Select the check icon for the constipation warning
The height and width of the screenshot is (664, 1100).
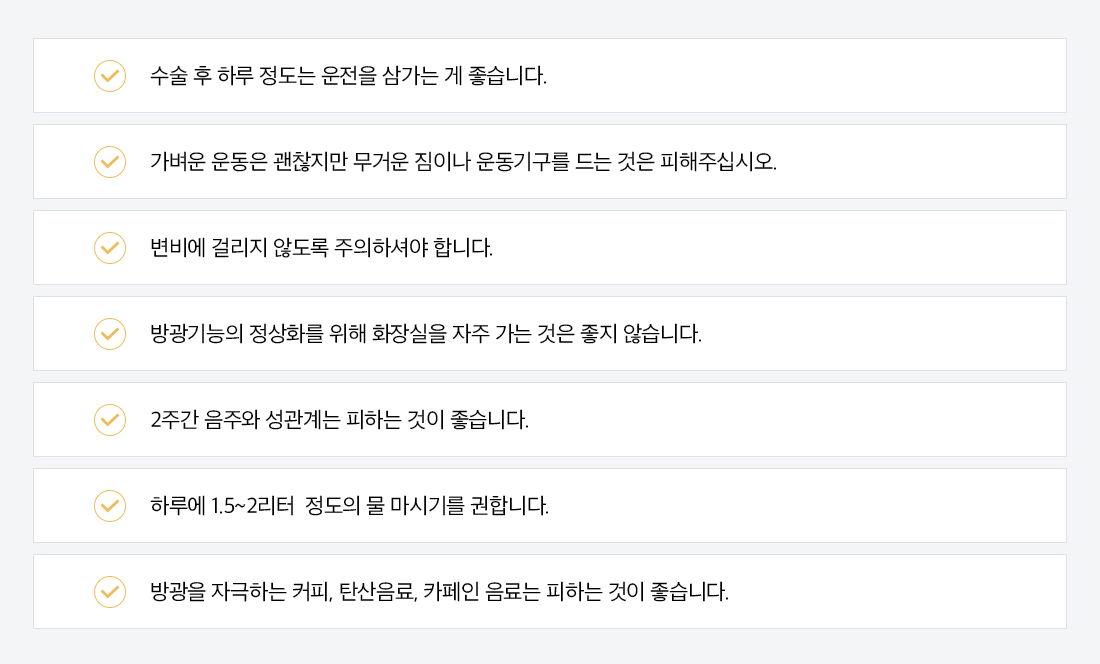click(x=110, y=248)
